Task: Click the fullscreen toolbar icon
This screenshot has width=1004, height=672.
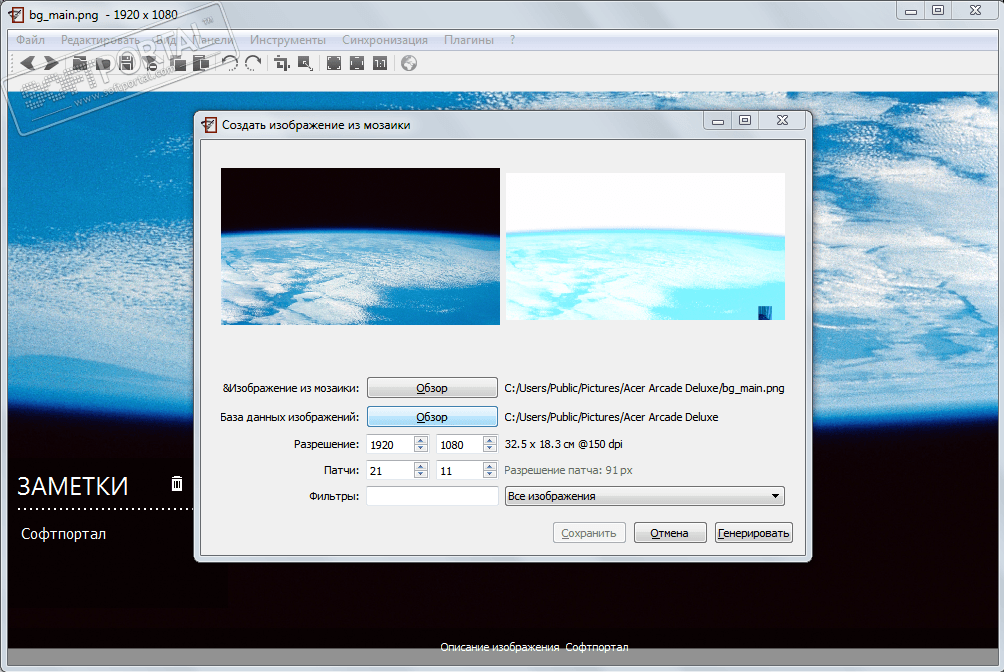Action: click(334, 63)
